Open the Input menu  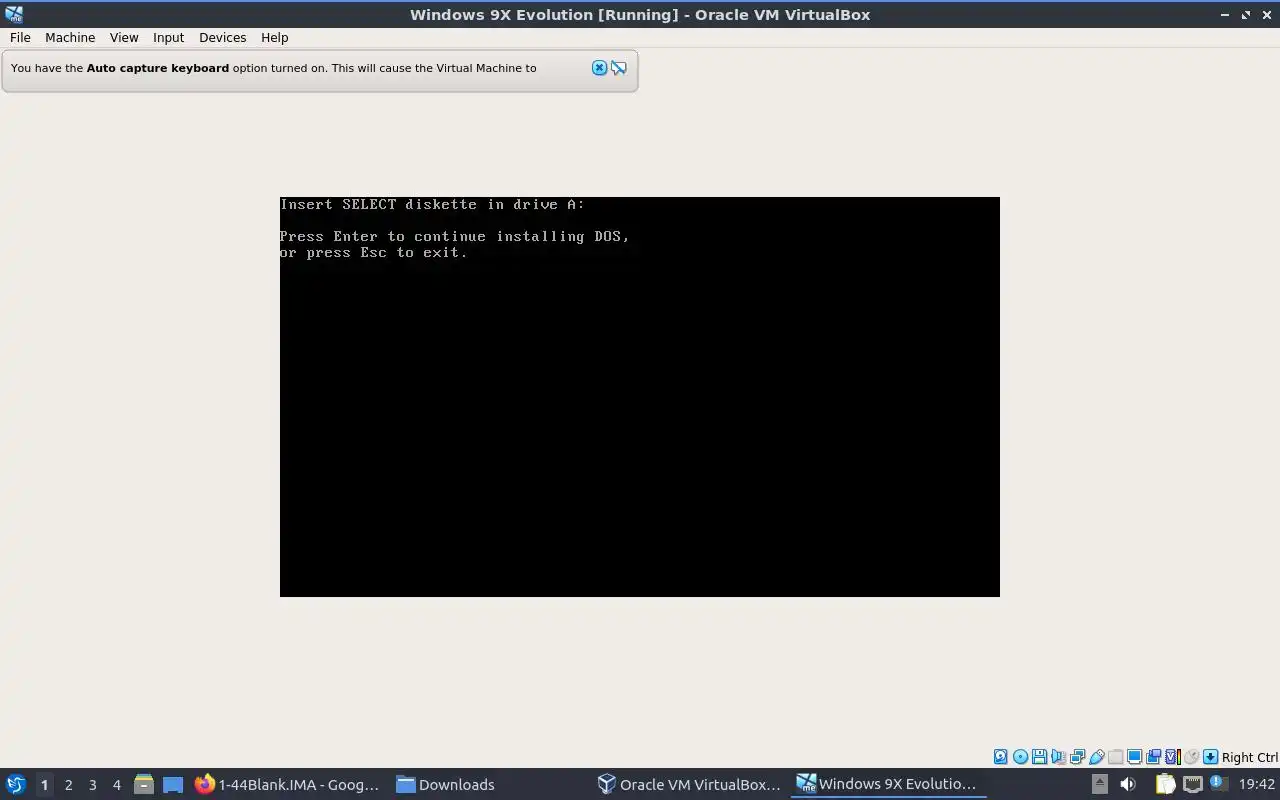(168, 37)
